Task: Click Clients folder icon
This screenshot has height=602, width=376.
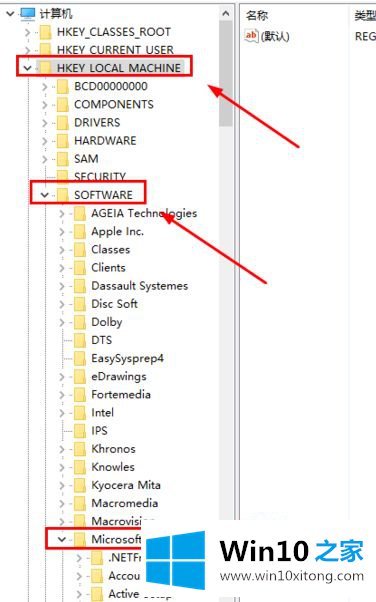Action: point(80,268)
